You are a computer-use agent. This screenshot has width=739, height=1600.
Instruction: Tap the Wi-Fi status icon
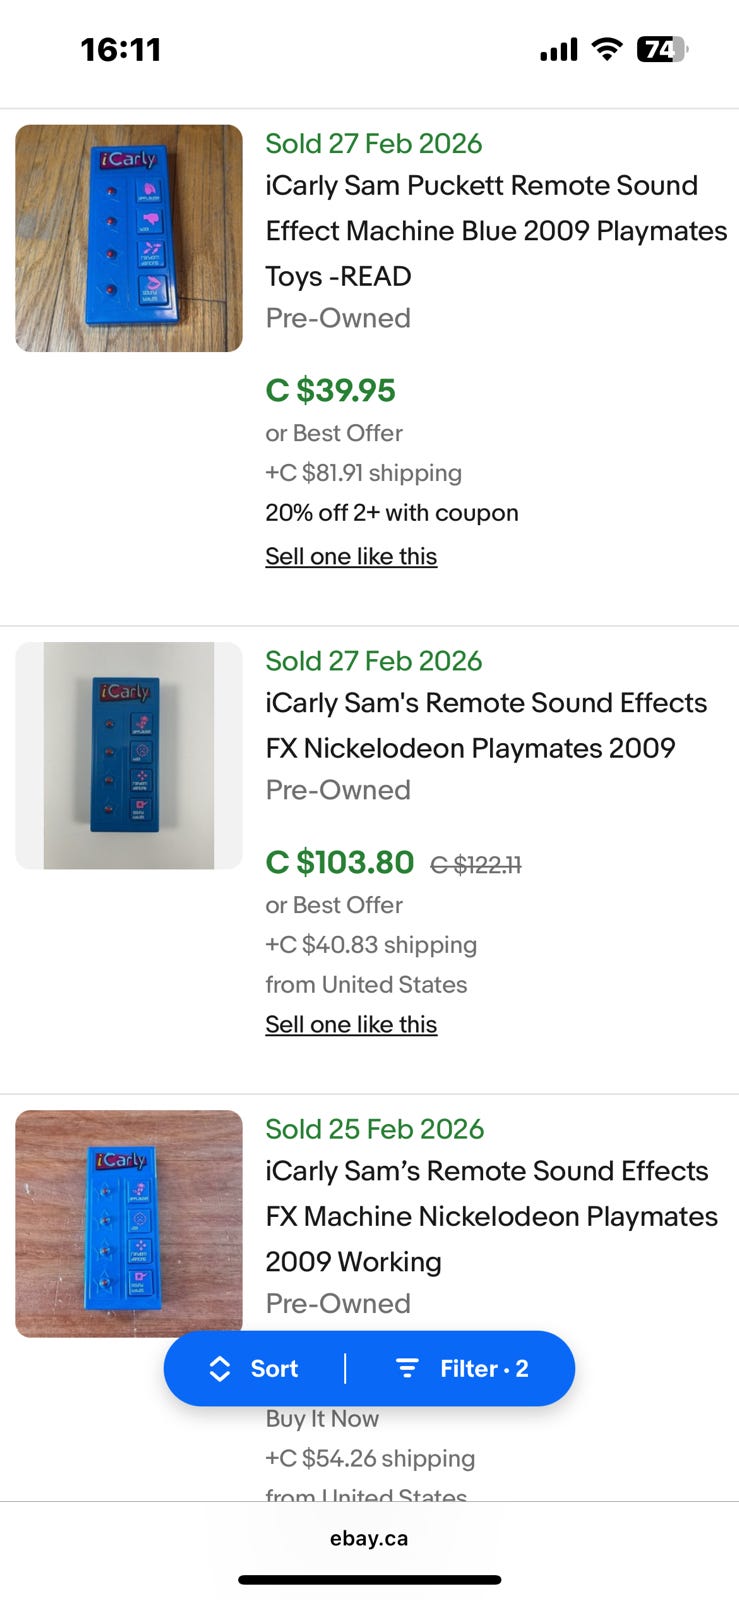[x=606, y=49]
